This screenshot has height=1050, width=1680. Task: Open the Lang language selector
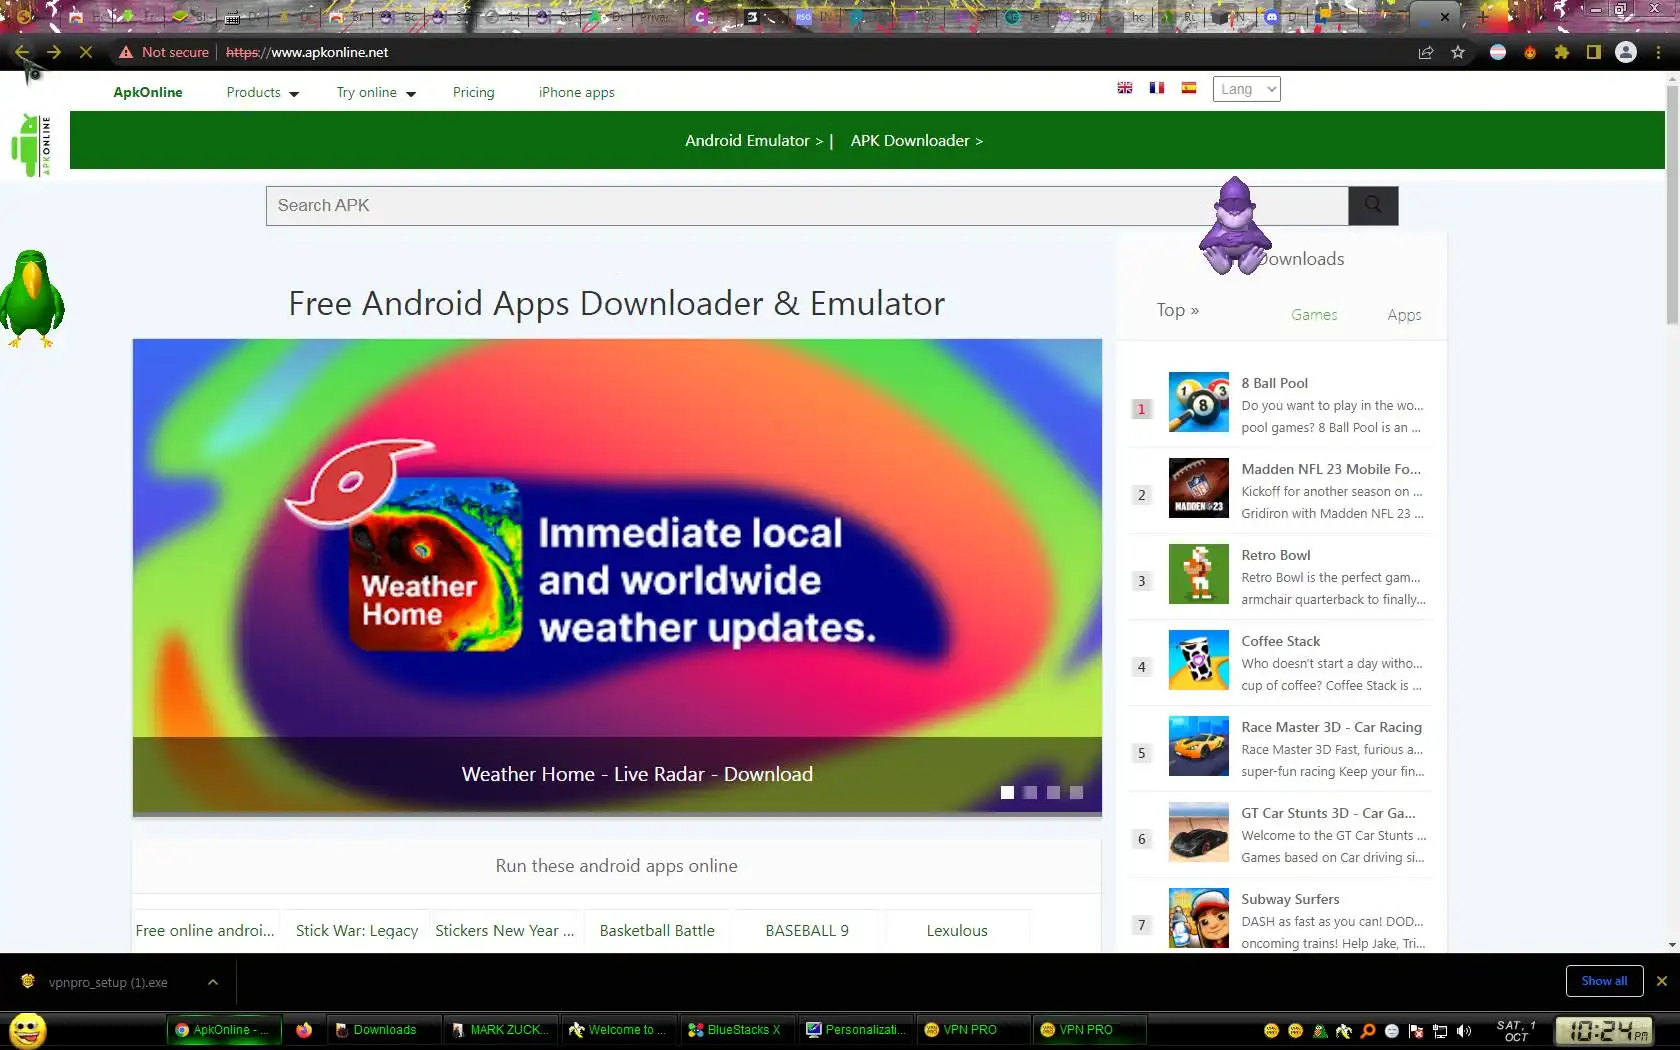(1246, 89)
